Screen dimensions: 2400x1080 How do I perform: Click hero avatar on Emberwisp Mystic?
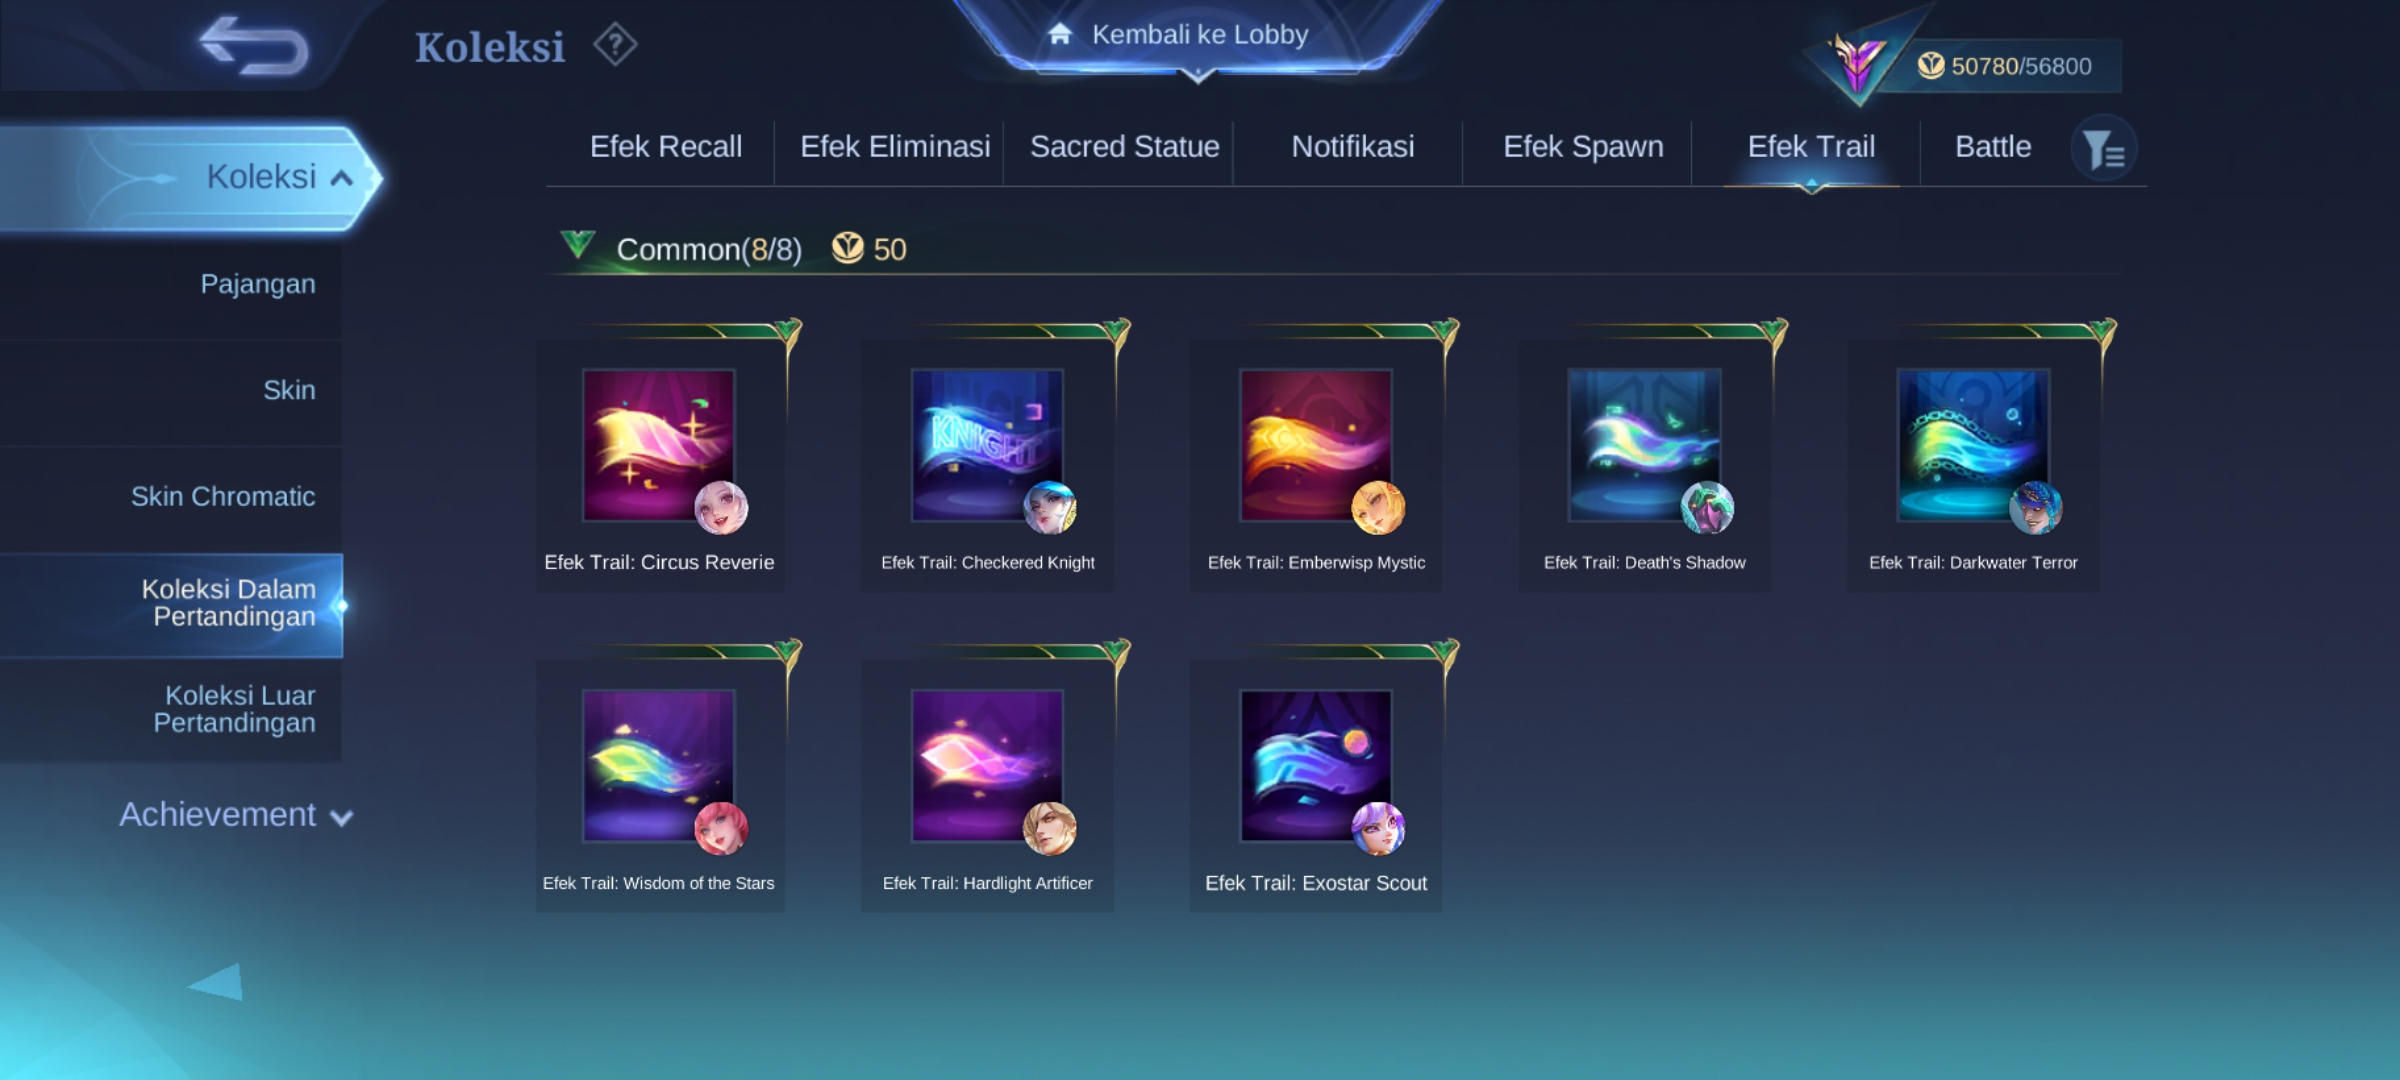(1377, 508)
